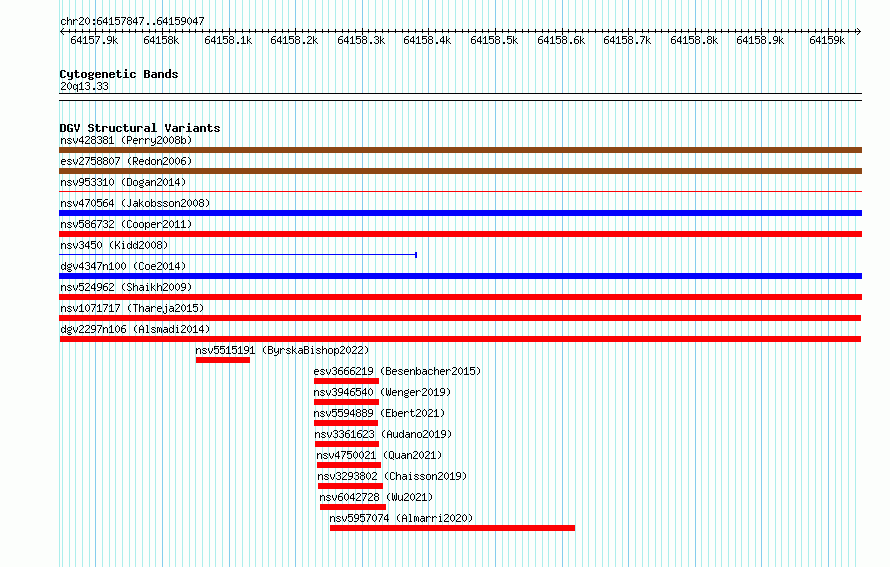Open nsv5957074 (Almarri2020) variant
Image resolution: width=890 pixels, height=567 pixels.
(401, 518)
